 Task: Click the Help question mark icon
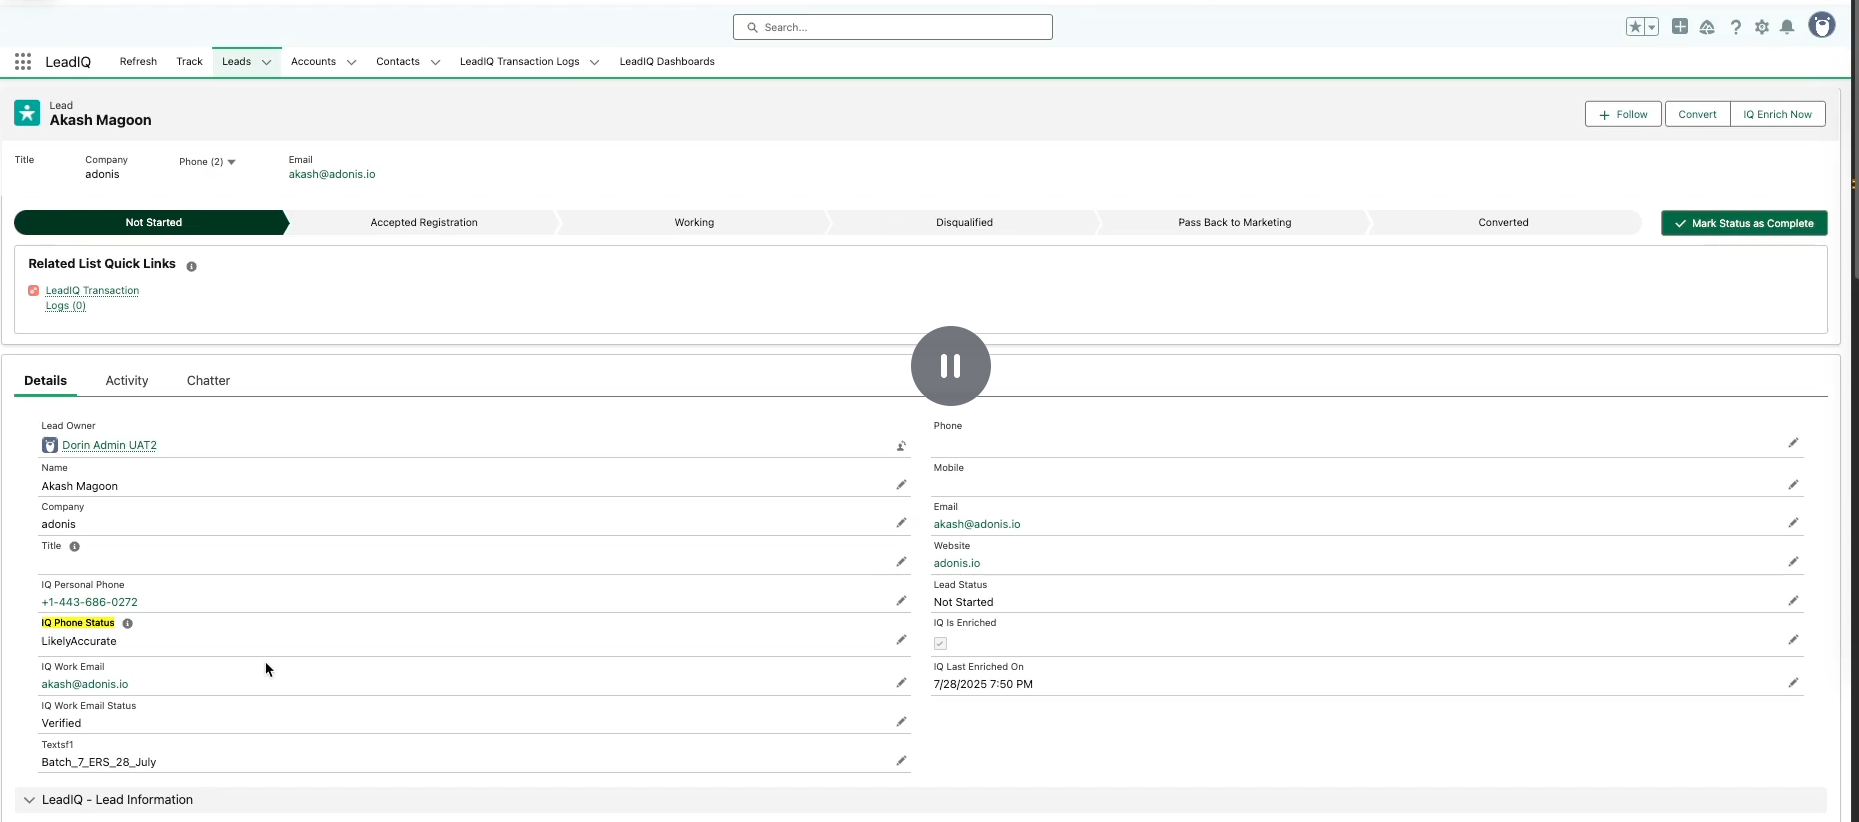[x=1735, y=27]
